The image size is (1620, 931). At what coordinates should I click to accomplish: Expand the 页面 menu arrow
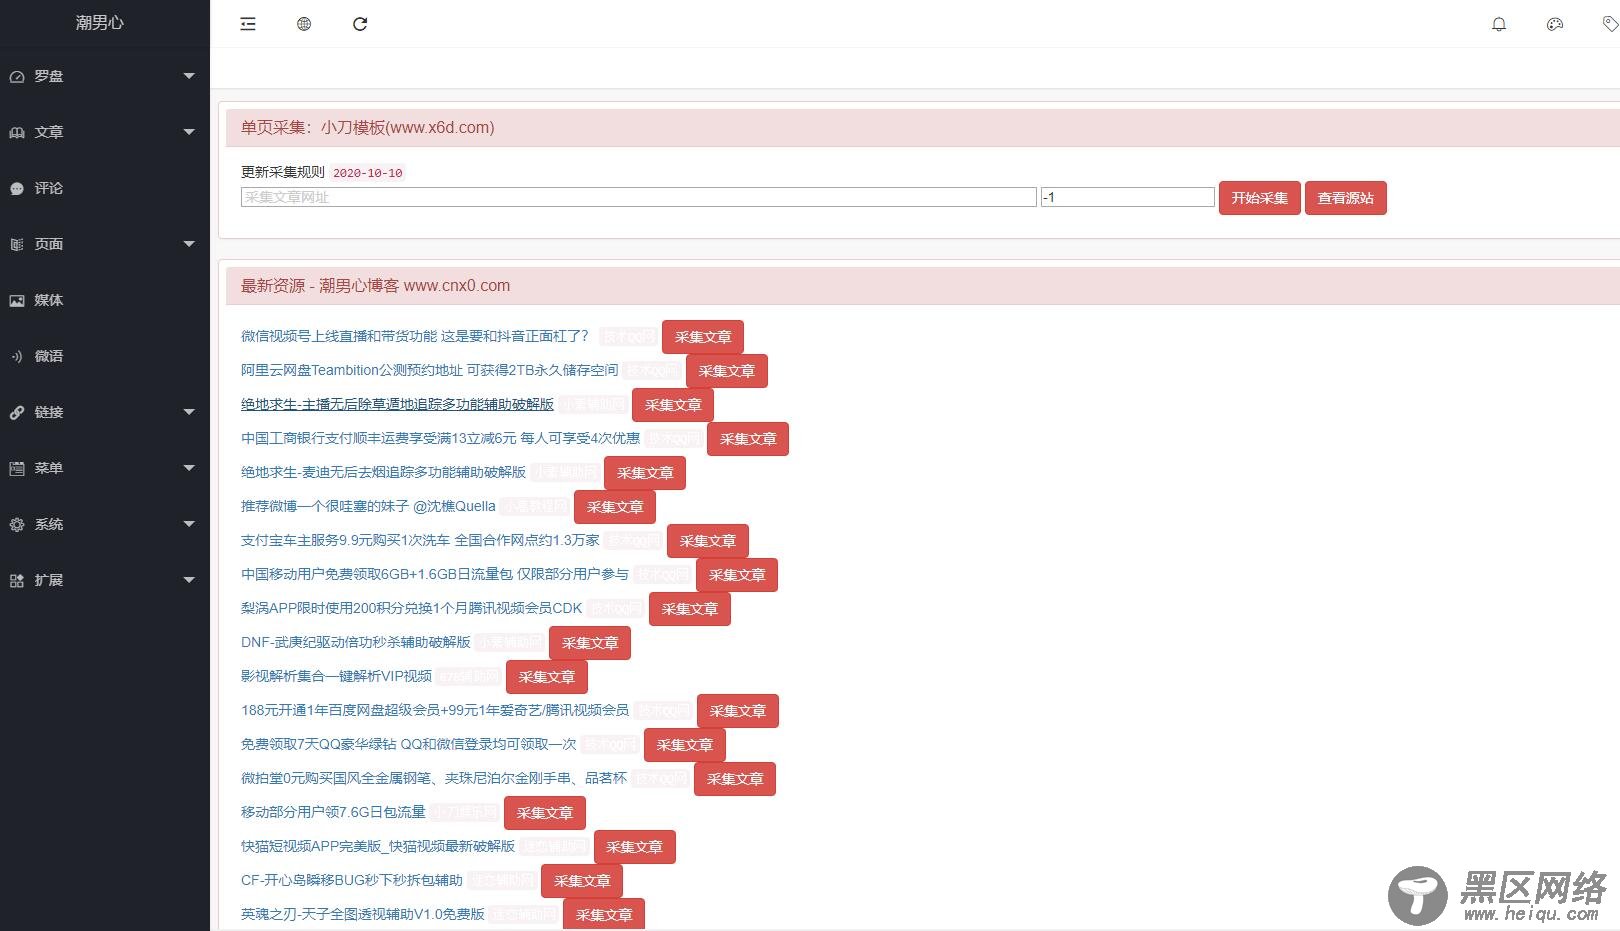coord(189,244)
